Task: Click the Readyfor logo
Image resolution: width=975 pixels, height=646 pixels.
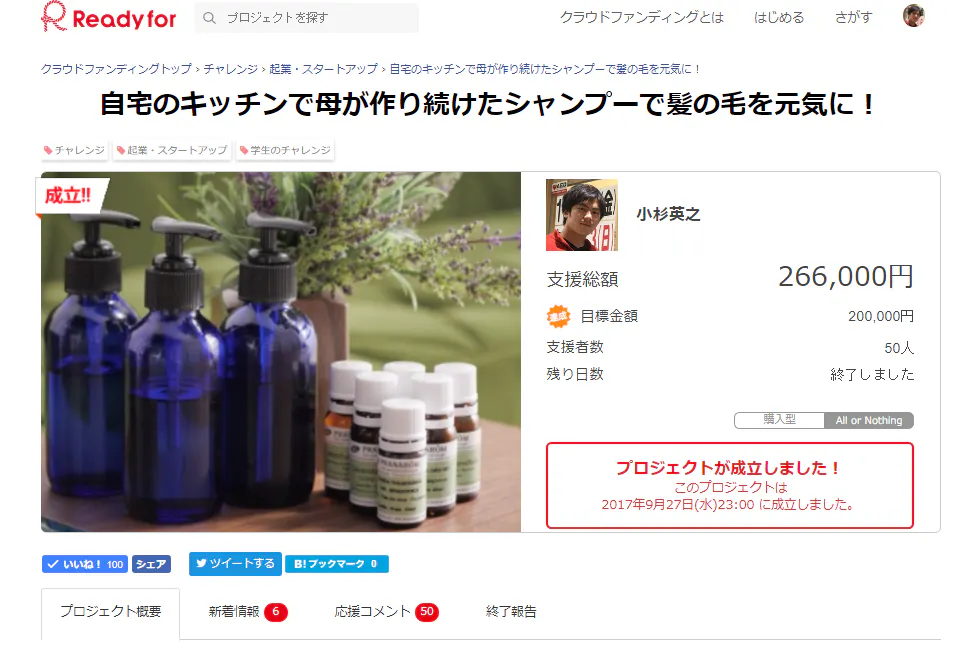Action: click(109, 17)
